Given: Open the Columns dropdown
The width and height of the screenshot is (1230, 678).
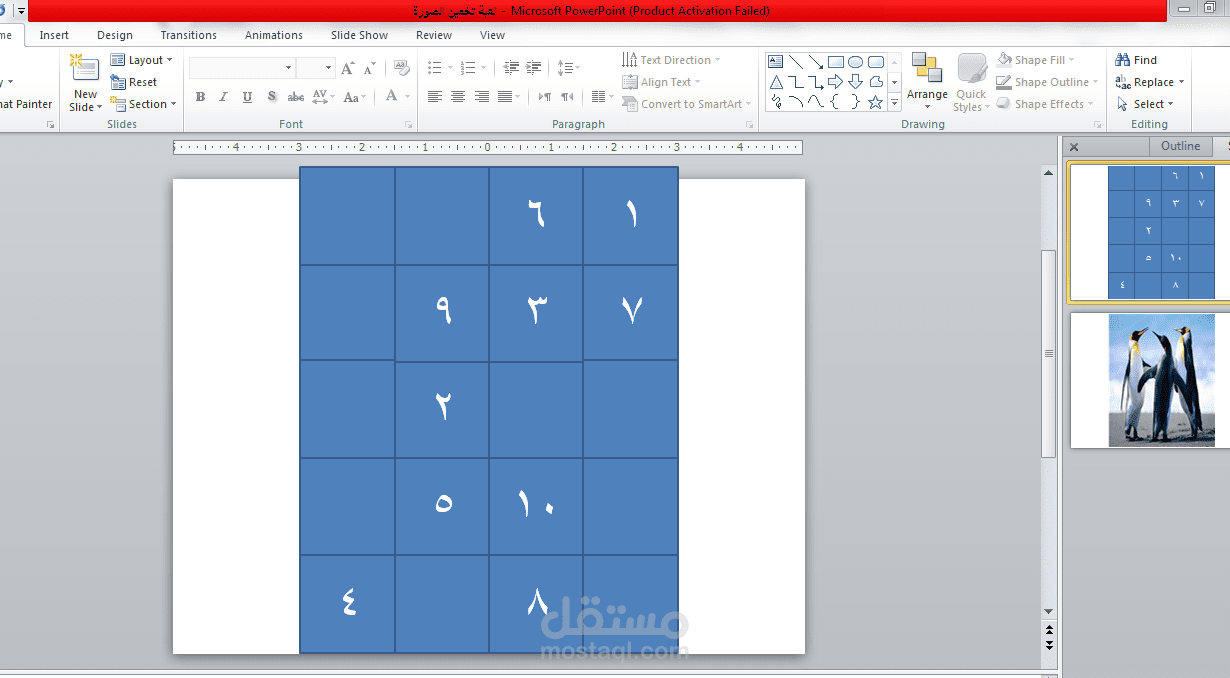Looking at the screenshot, I should point(602,97).
